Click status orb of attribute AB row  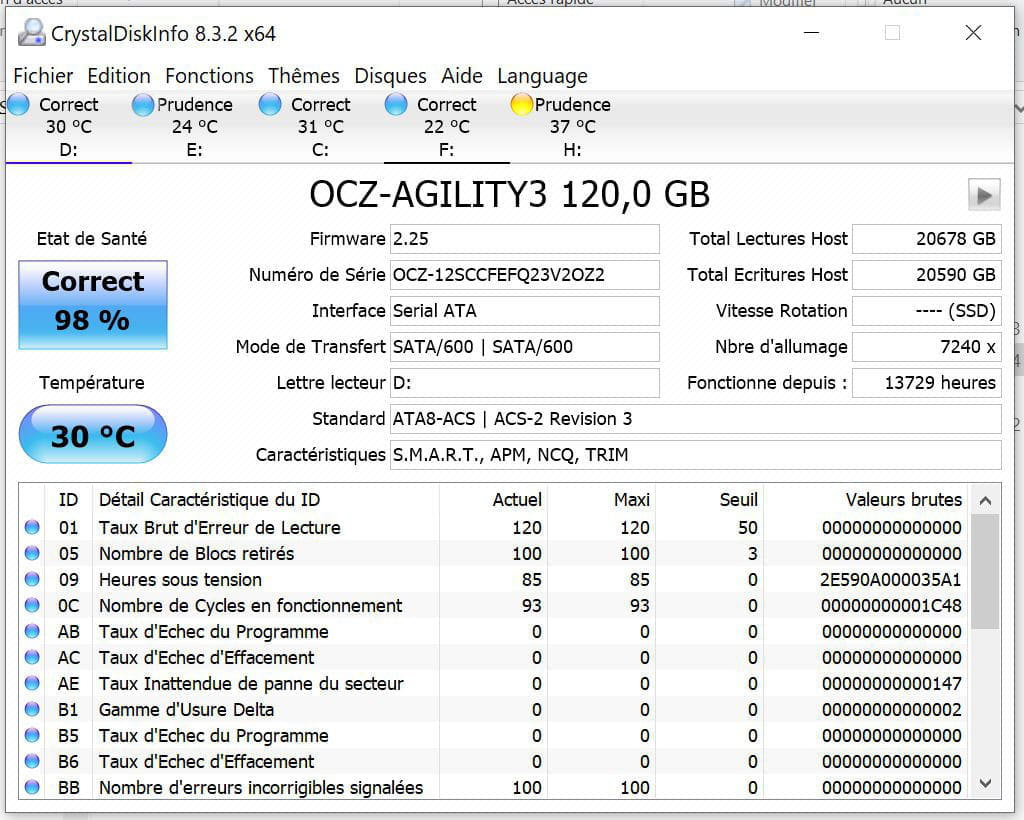click(32, 631)
